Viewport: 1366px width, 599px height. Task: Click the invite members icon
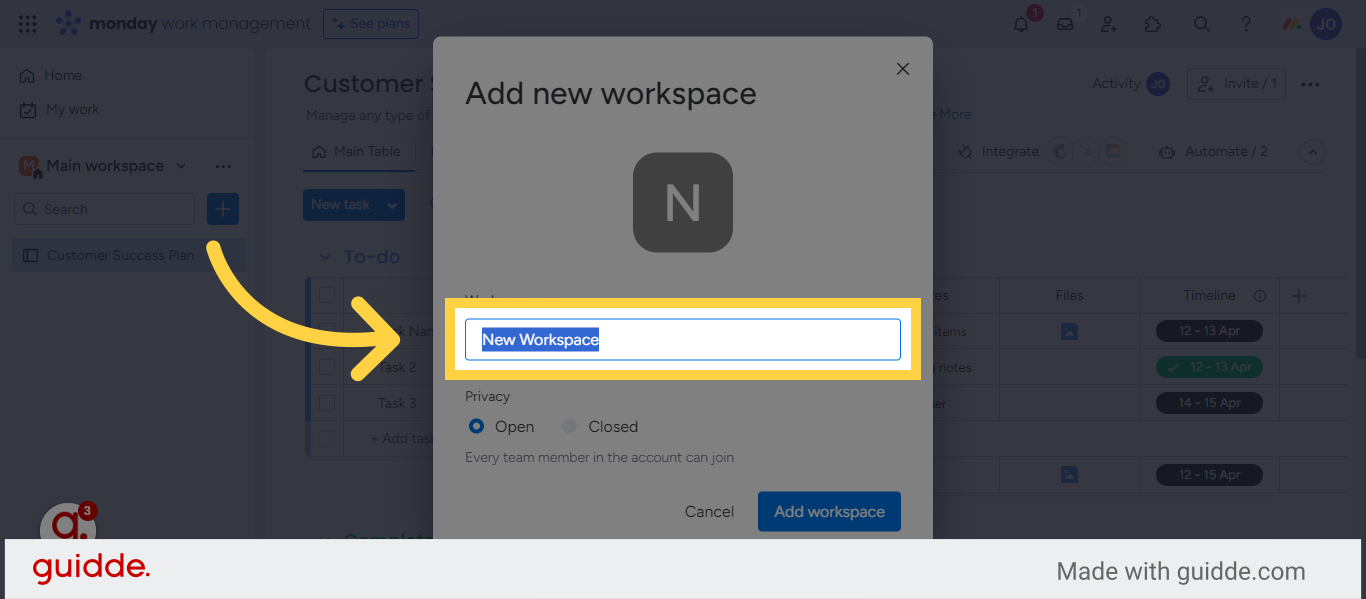(1108, 23)
